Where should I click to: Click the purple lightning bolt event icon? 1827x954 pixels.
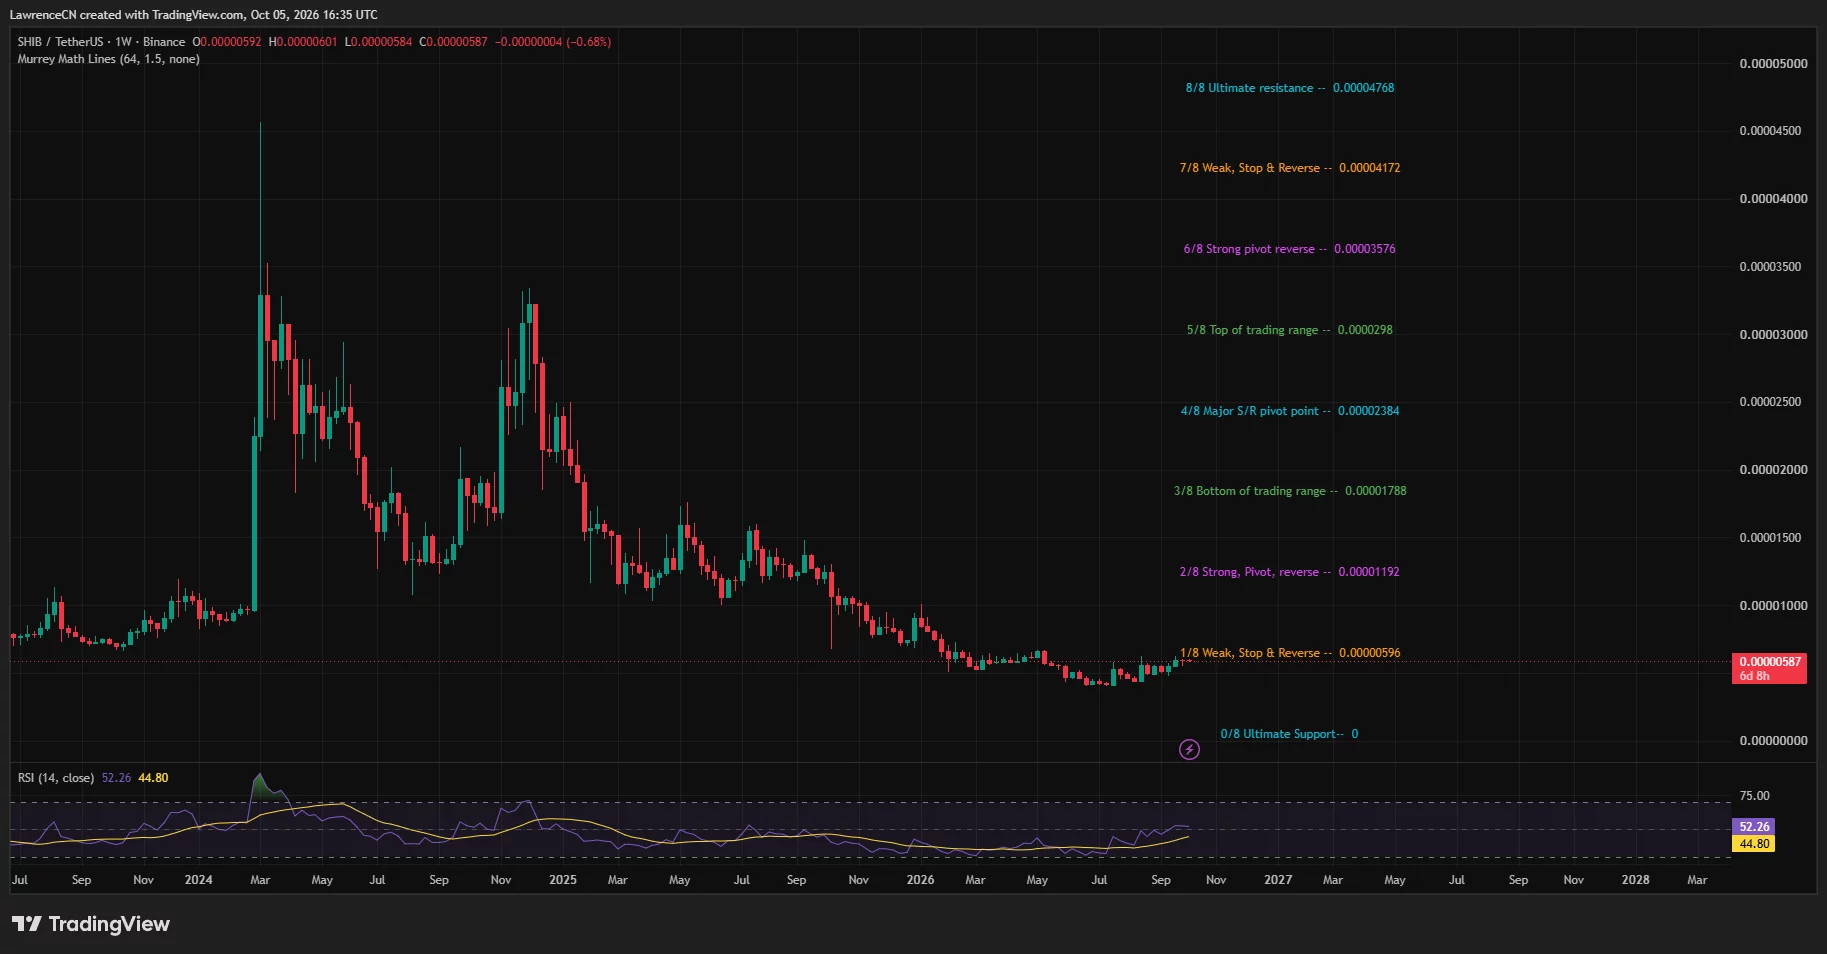click(1189, 749)
